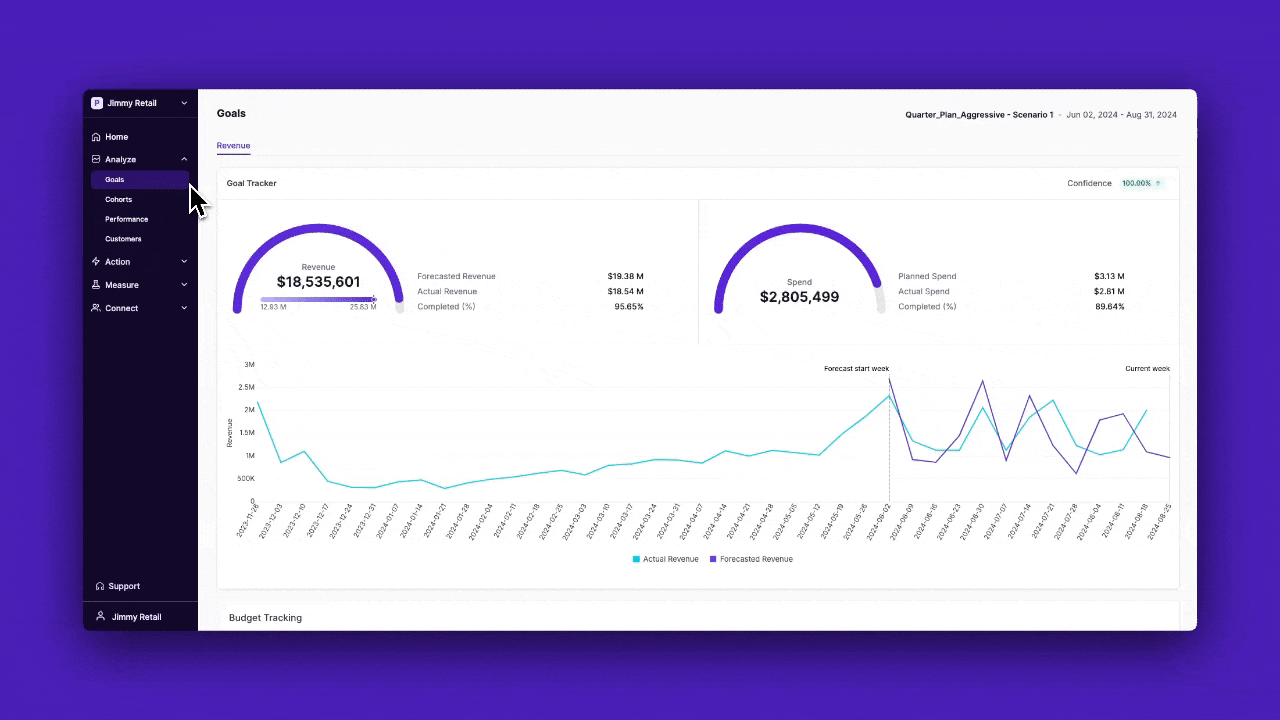Click the date range Jun 02 - Aug 31

click(1121, 115)
